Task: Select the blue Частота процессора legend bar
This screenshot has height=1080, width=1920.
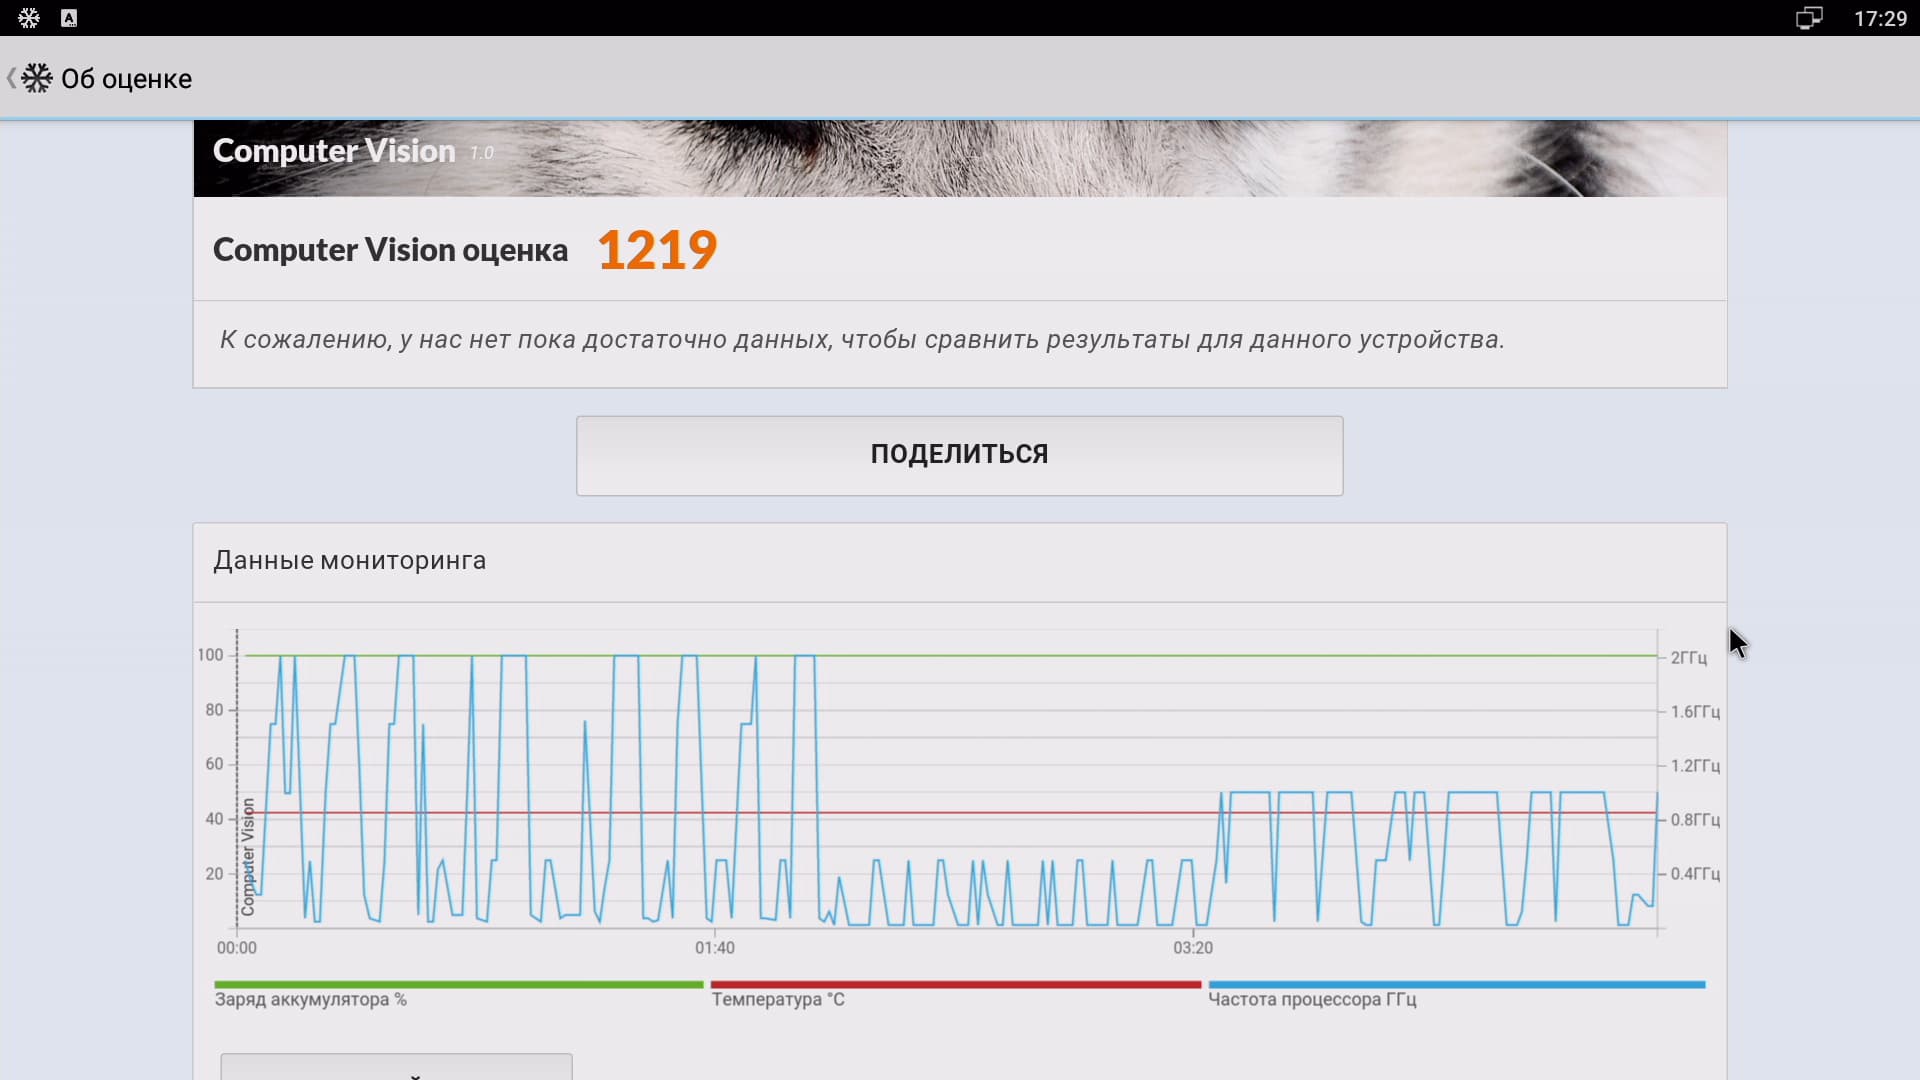Action: click(1456, 985)
